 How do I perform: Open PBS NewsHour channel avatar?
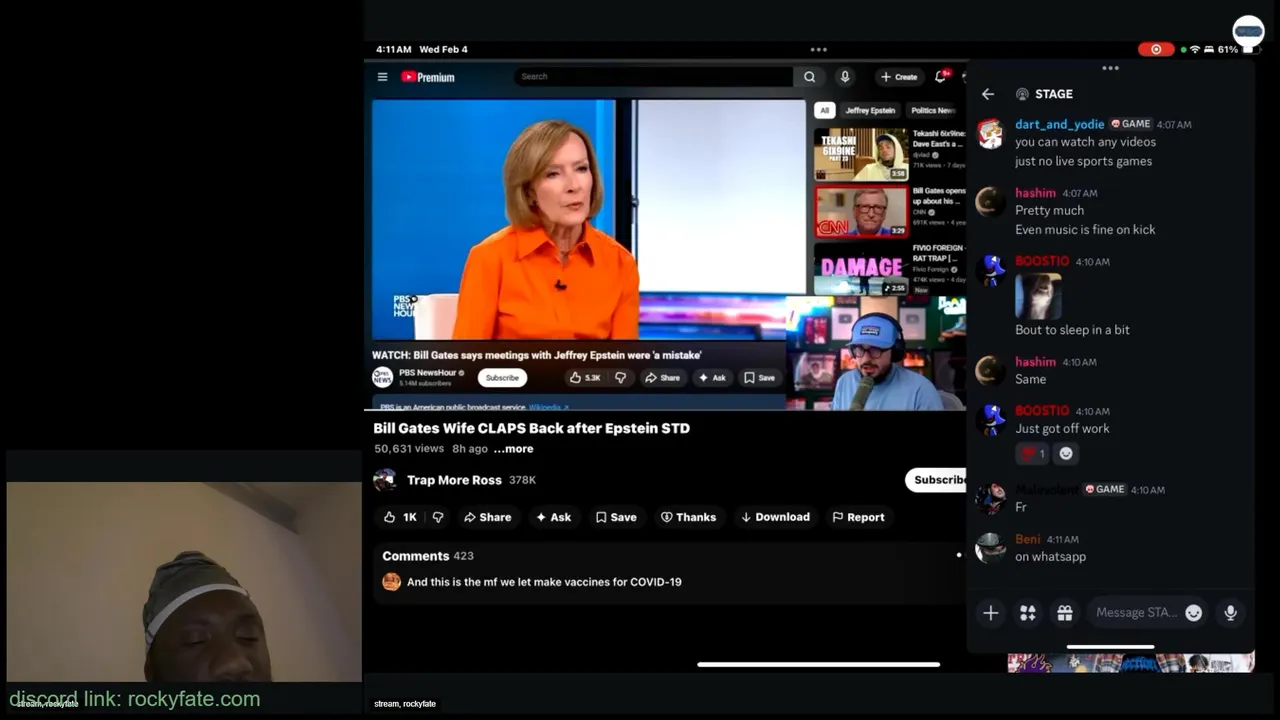tap(382, 377)
